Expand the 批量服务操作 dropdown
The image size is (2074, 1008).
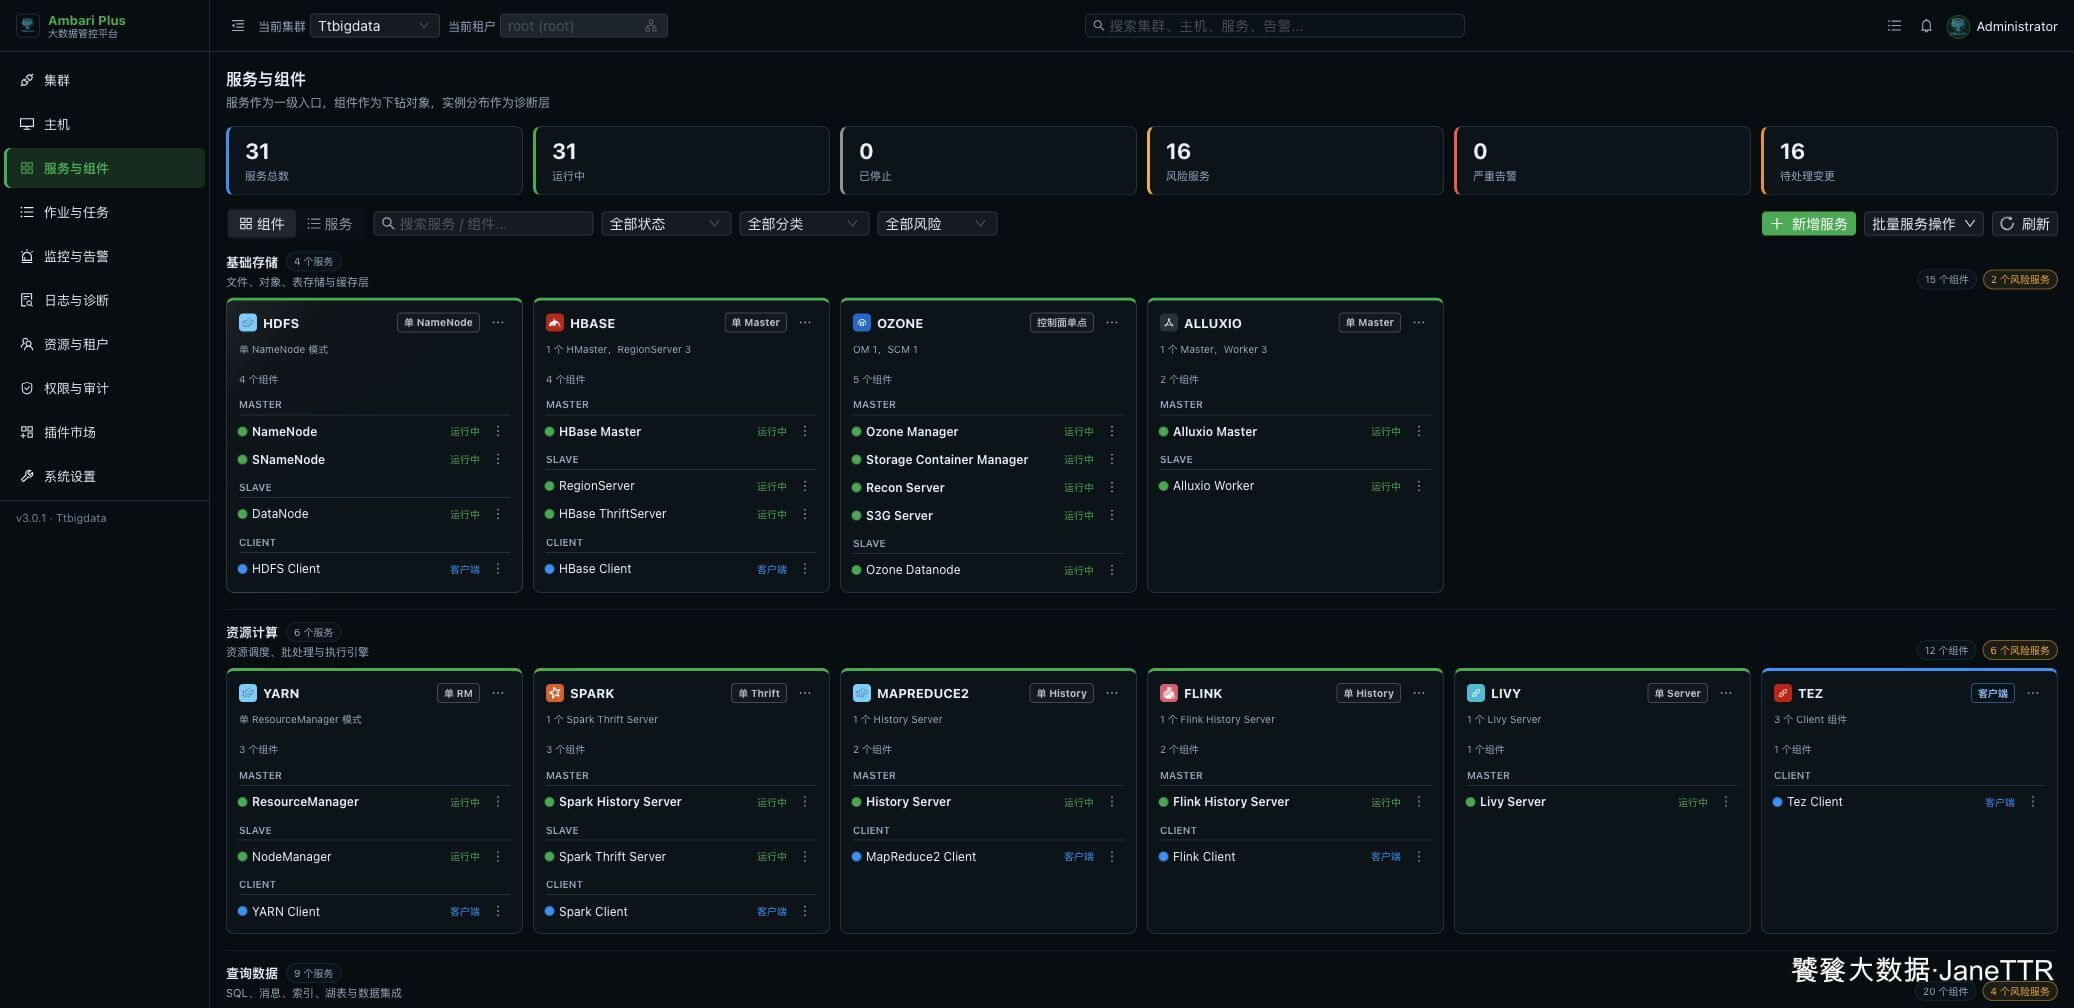1924,224
